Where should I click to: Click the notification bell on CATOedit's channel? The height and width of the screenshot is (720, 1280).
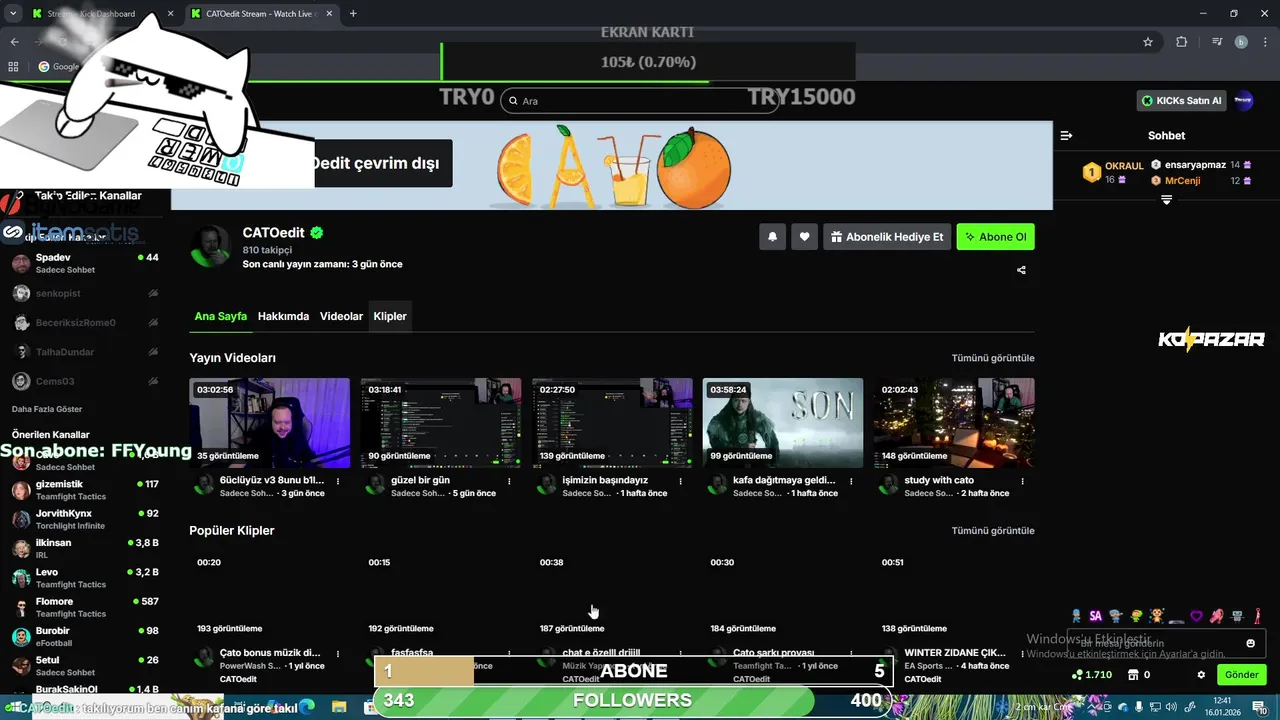click(x=772, y=237)
